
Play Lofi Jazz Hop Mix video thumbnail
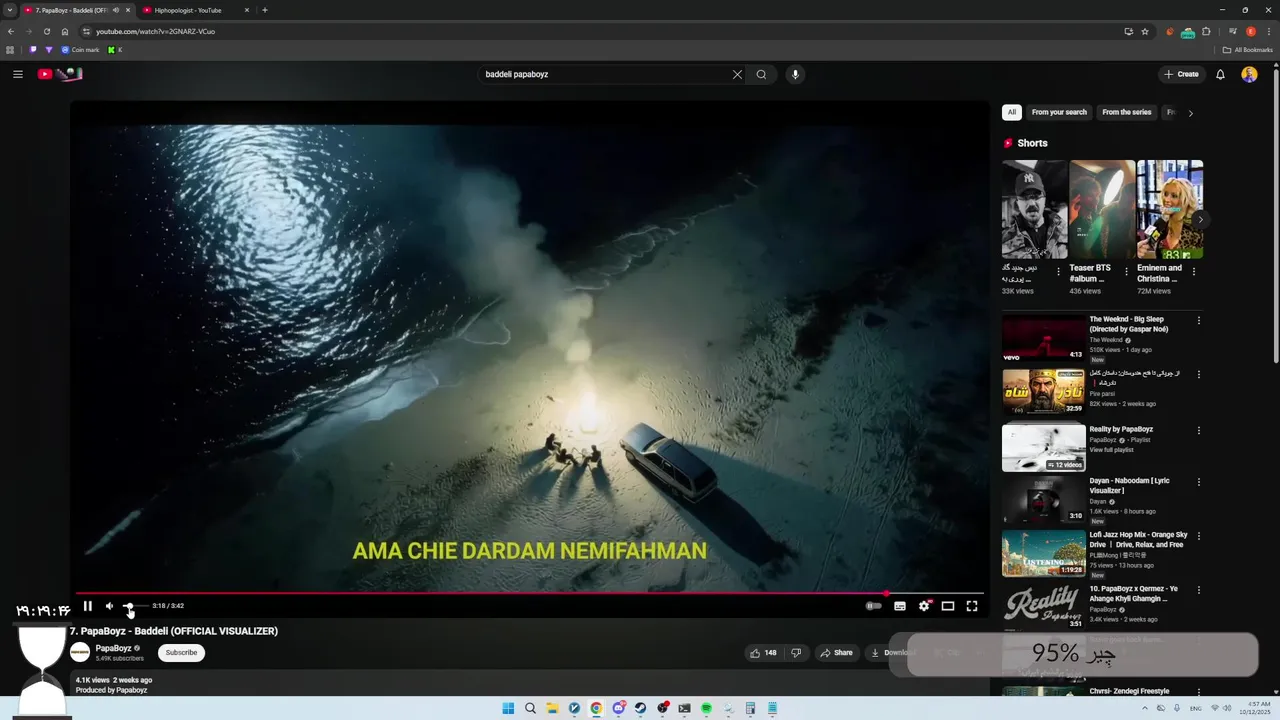click(1044, 553)
